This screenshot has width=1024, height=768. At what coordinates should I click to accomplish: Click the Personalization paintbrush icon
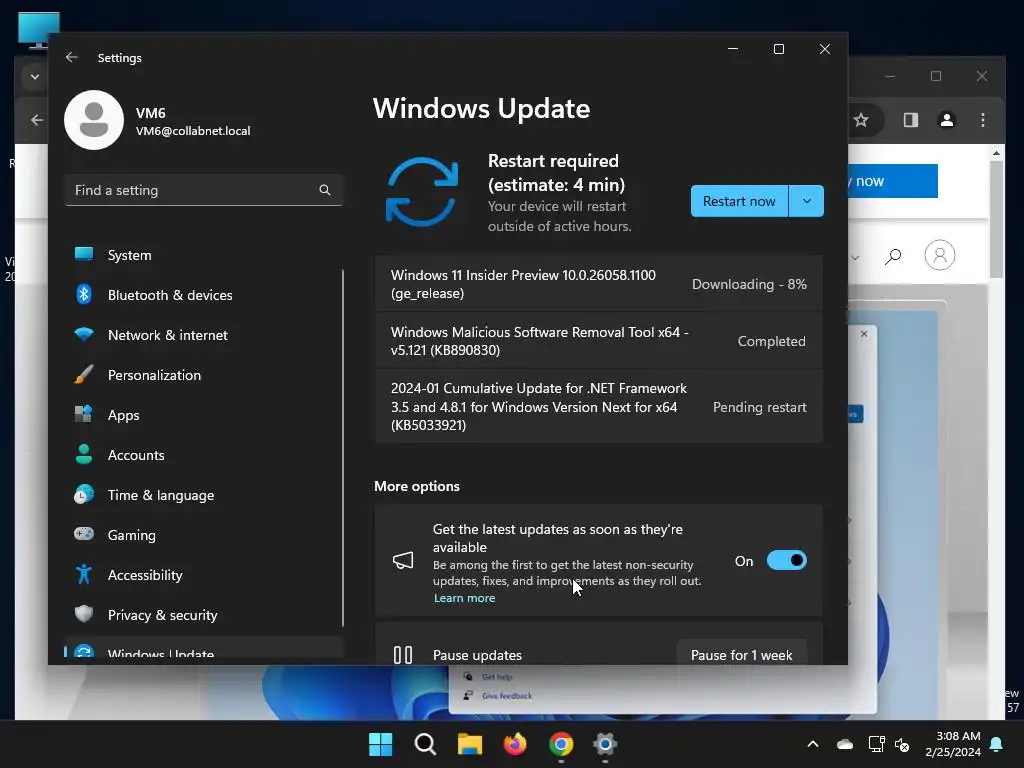pos(84,374)
